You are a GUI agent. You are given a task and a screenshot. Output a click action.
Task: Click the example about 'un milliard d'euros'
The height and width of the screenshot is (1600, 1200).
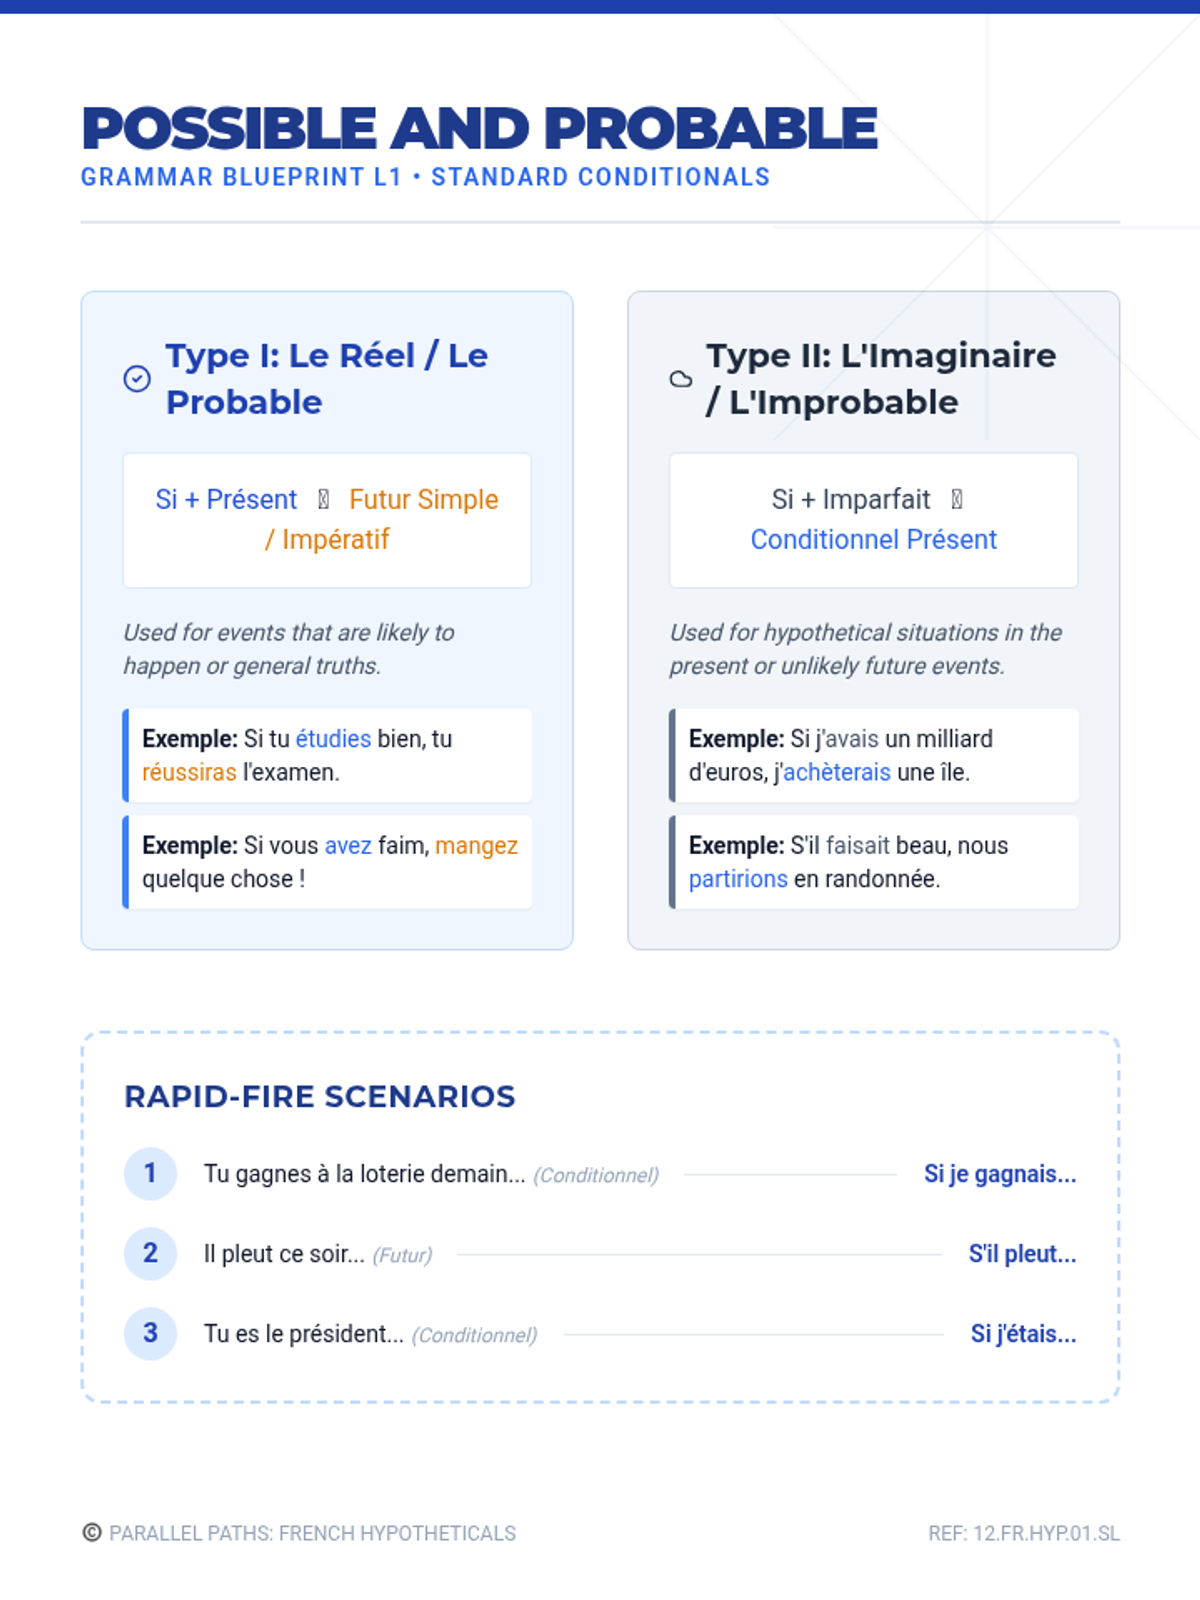click(873, 756)
